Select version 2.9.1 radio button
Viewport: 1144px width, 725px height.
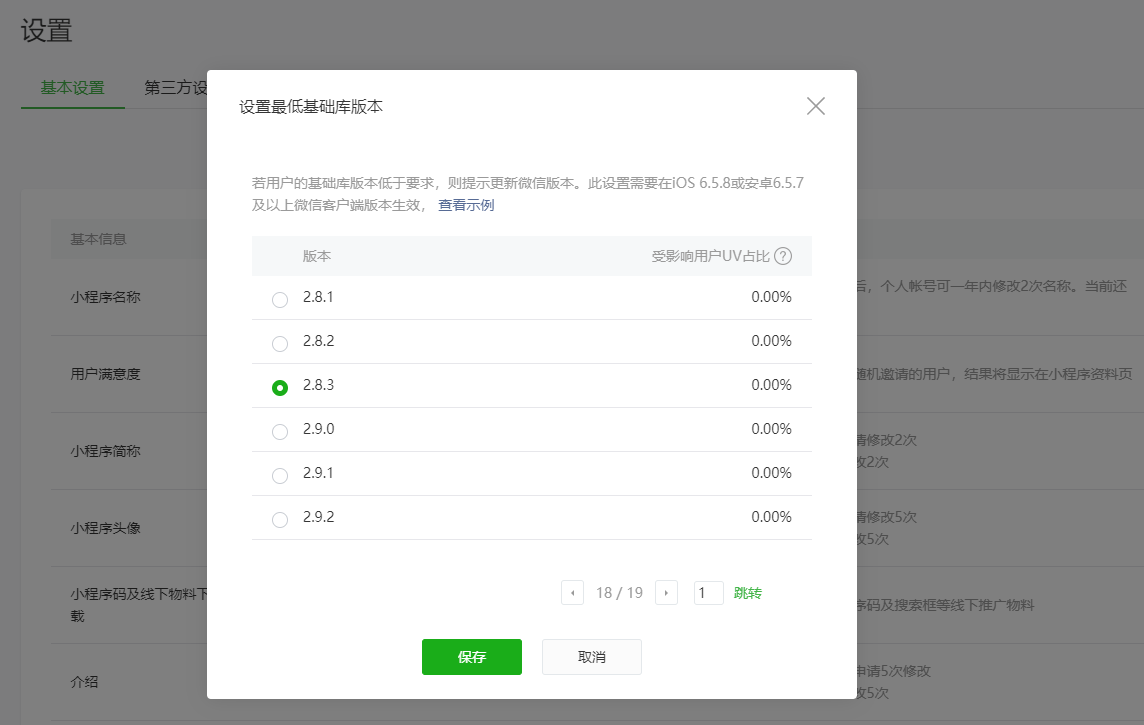[x=279, y=476]
